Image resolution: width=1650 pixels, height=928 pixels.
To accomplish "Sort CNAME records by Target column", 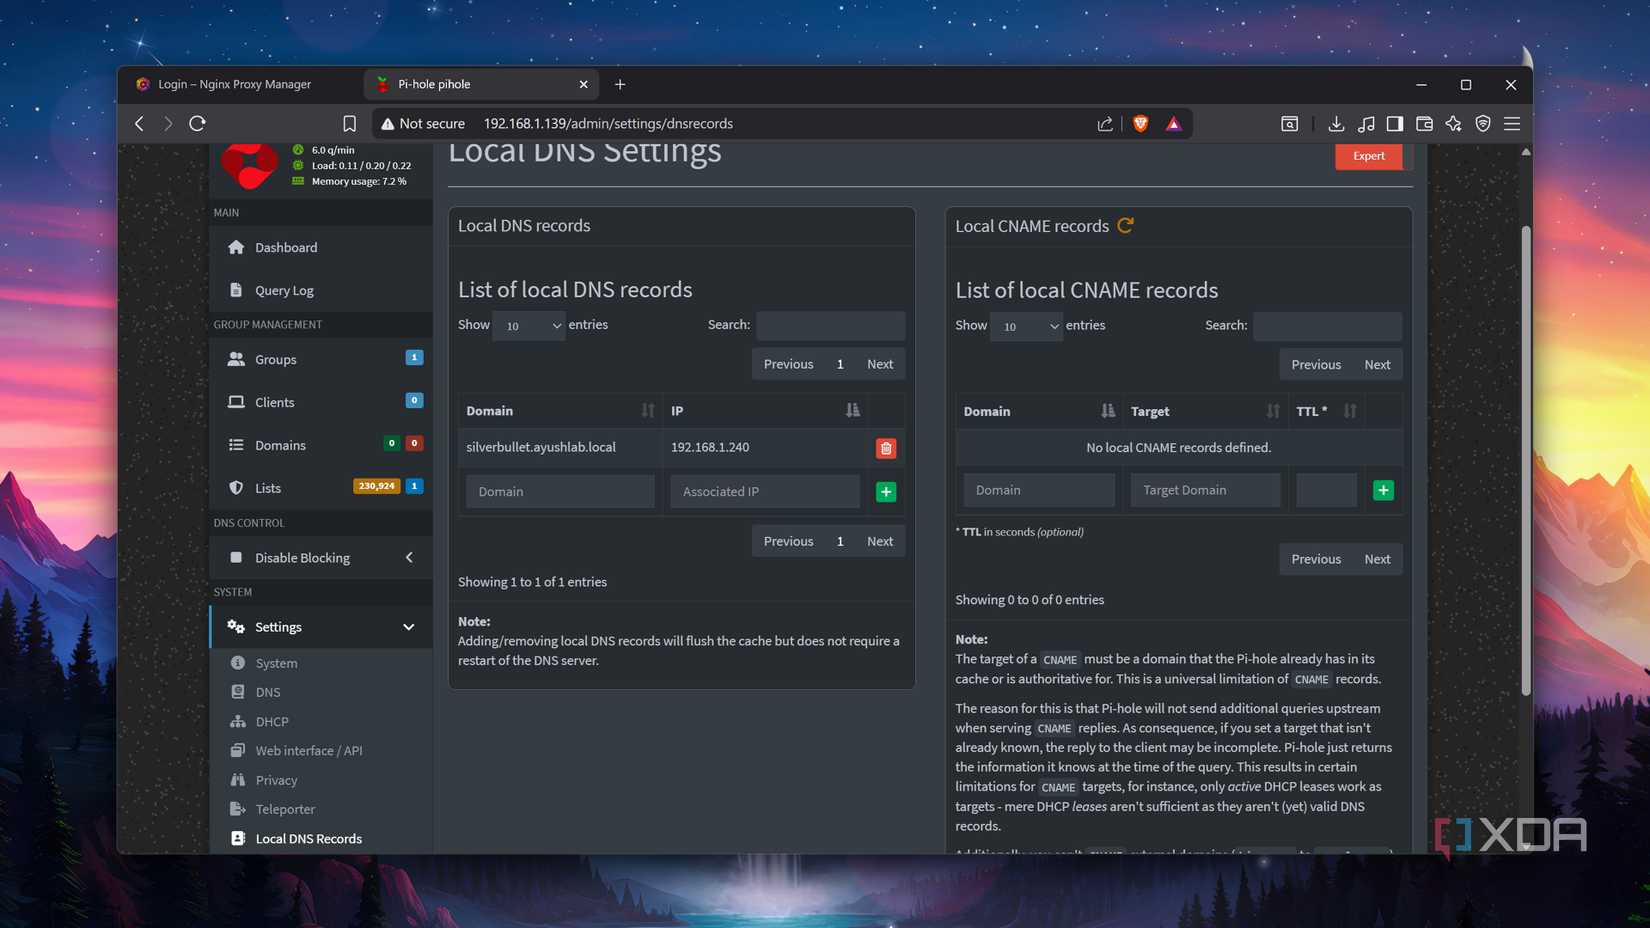I will tap(1272, 411).
